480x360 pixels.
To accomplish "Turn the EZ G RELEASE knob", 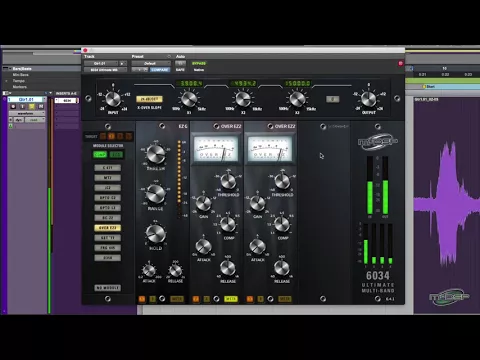I will [175, 271].
